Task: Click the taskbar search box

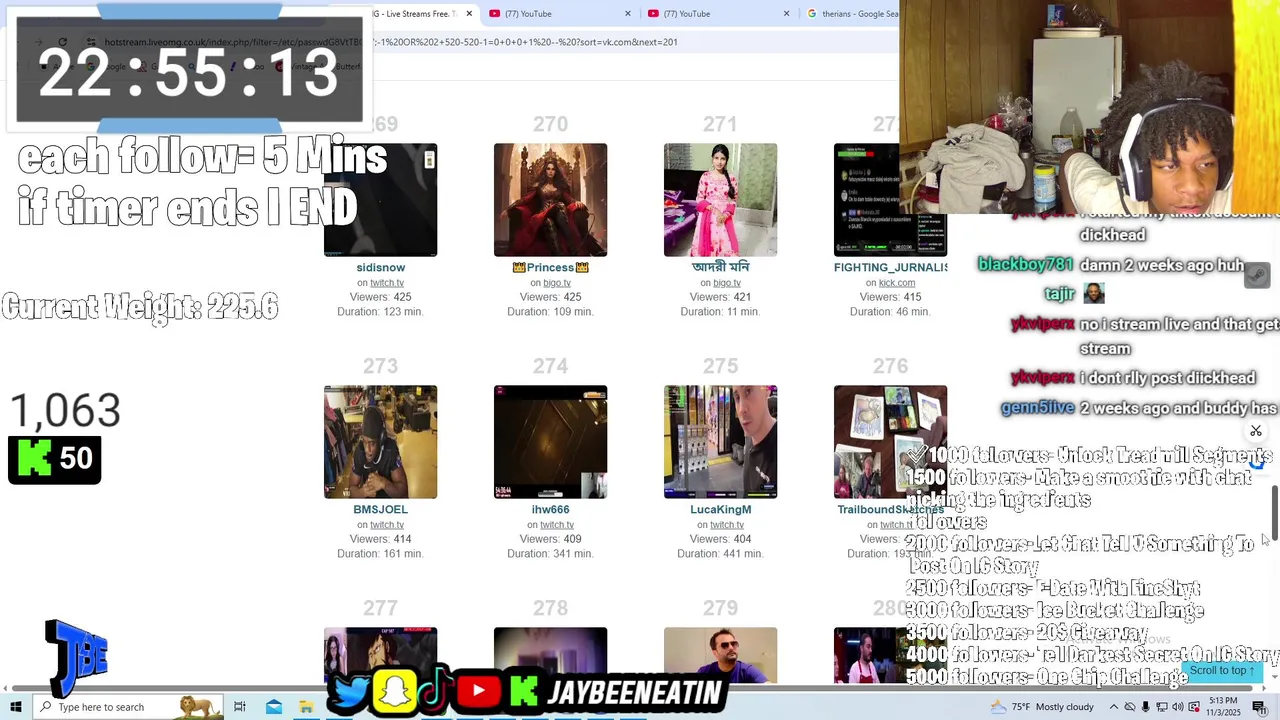Action: 130,707
